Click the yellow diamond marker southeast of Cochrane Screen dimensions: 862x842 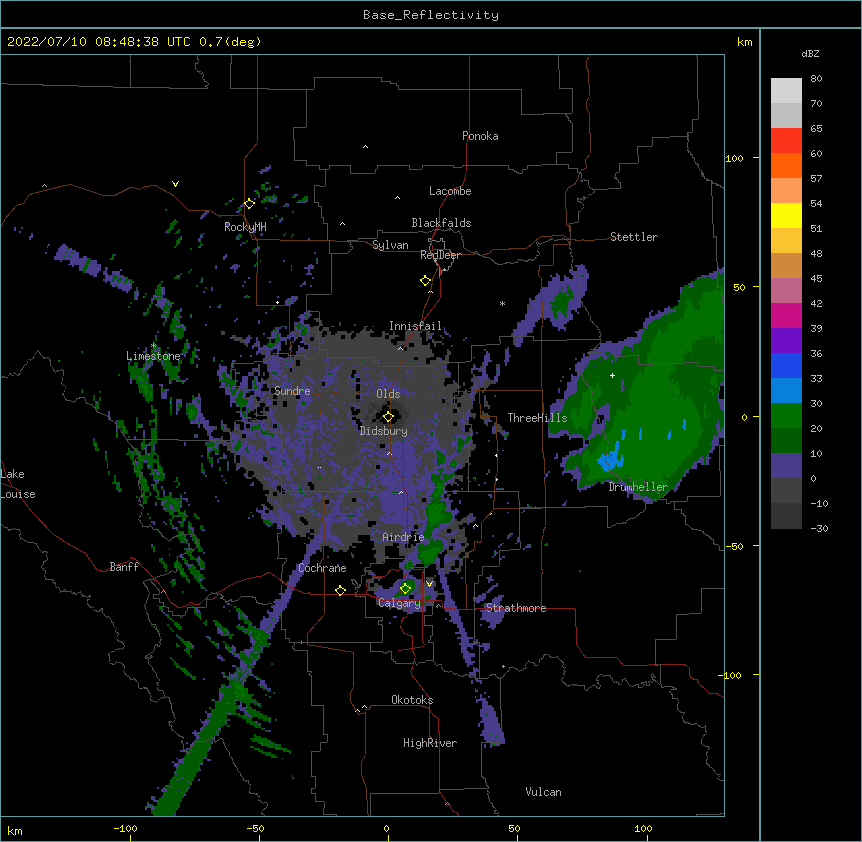coord(340,590)
